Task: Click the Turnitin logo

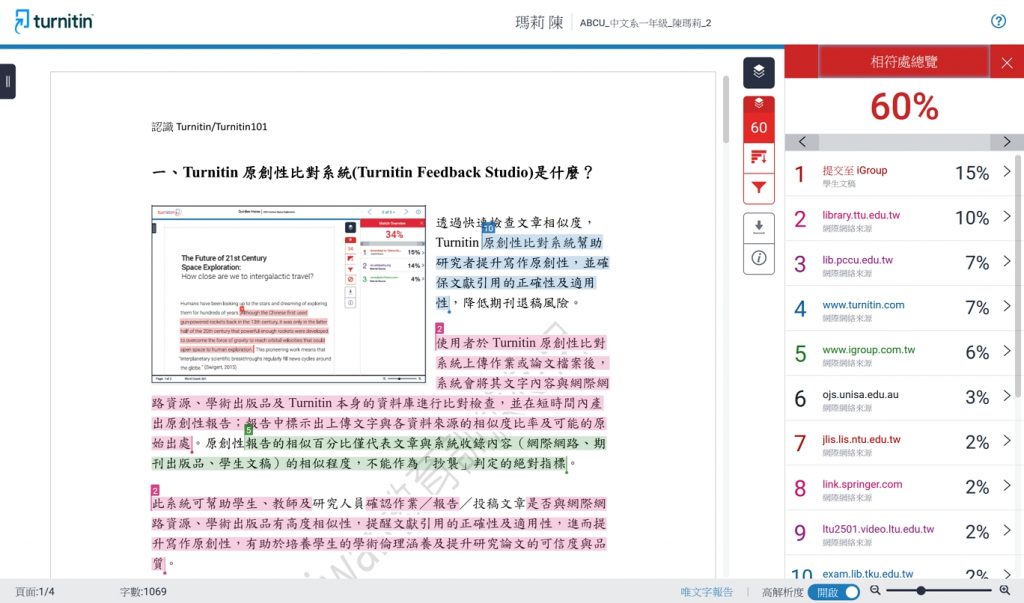Action: (54, 21)
